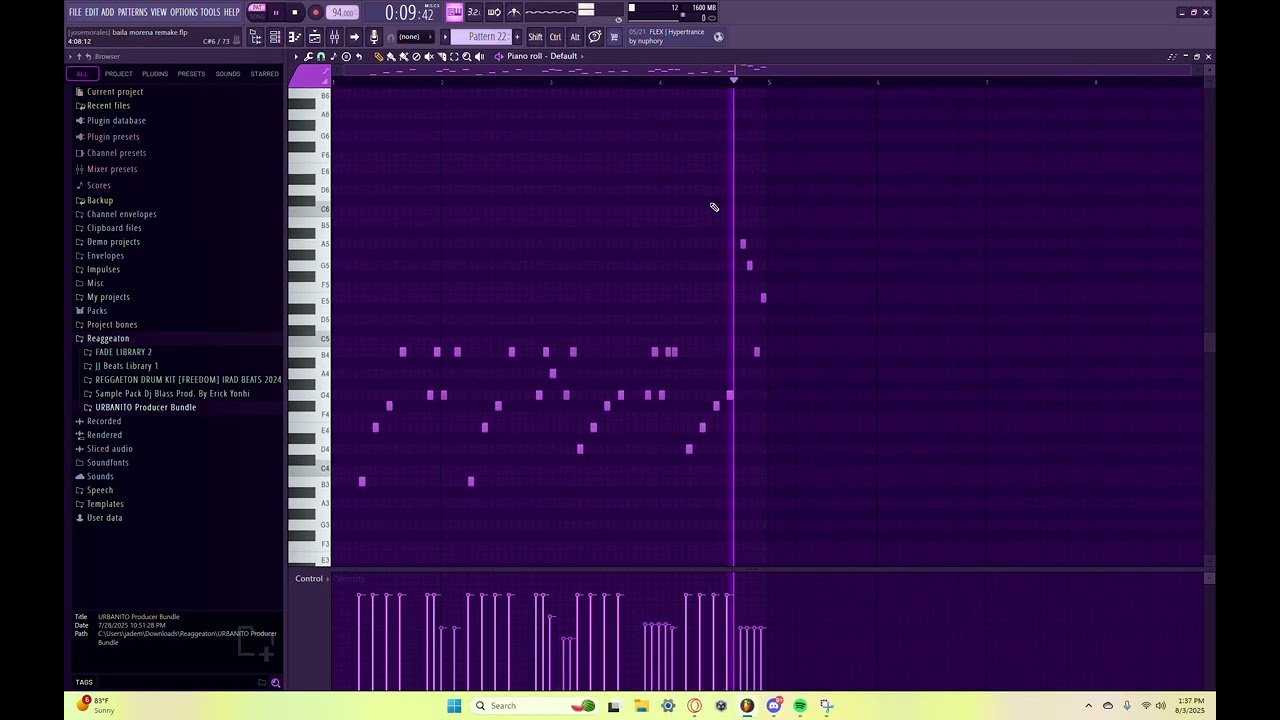The width and height of the screenshot is (1280, 720).
Task: Open the piano roll main menu arrow
Action: click(296, 56)
